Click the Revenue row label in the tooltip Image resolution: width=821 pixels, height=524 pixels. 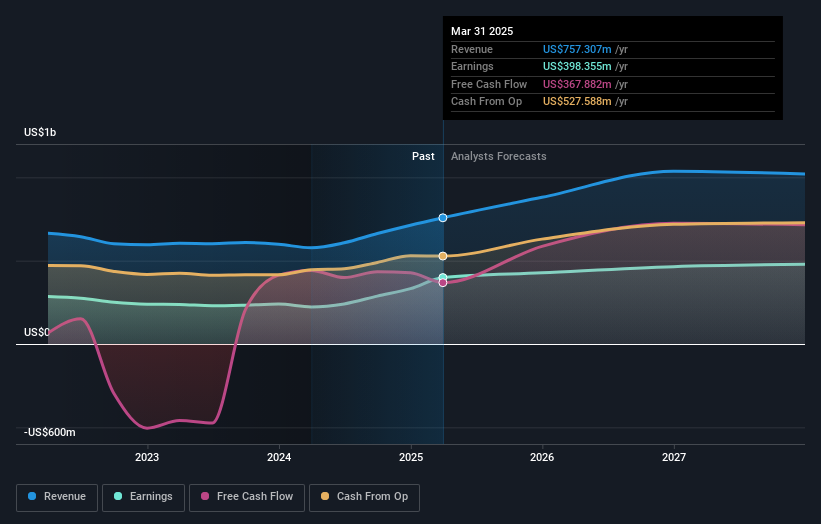pyautogui.click(x=472, y=49)
